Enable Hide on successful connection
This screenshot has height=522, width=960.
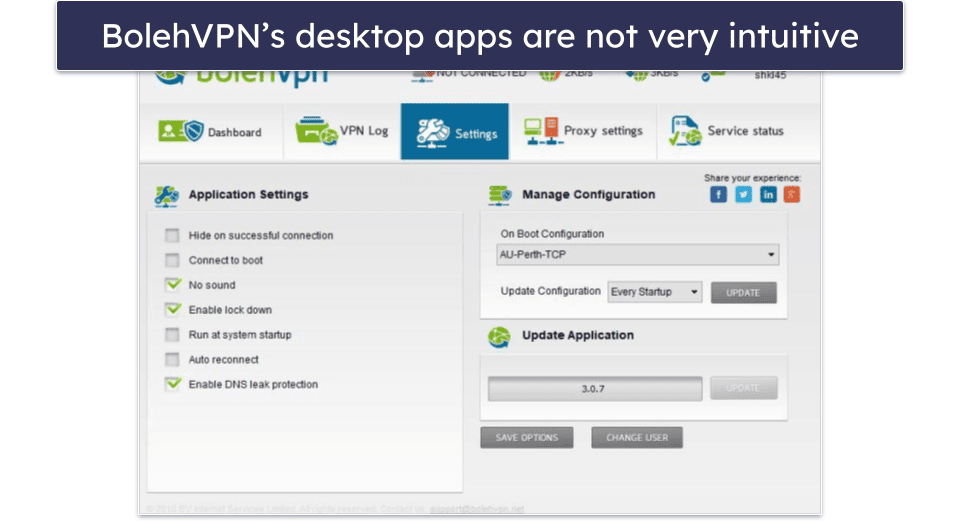click(172, 235)
